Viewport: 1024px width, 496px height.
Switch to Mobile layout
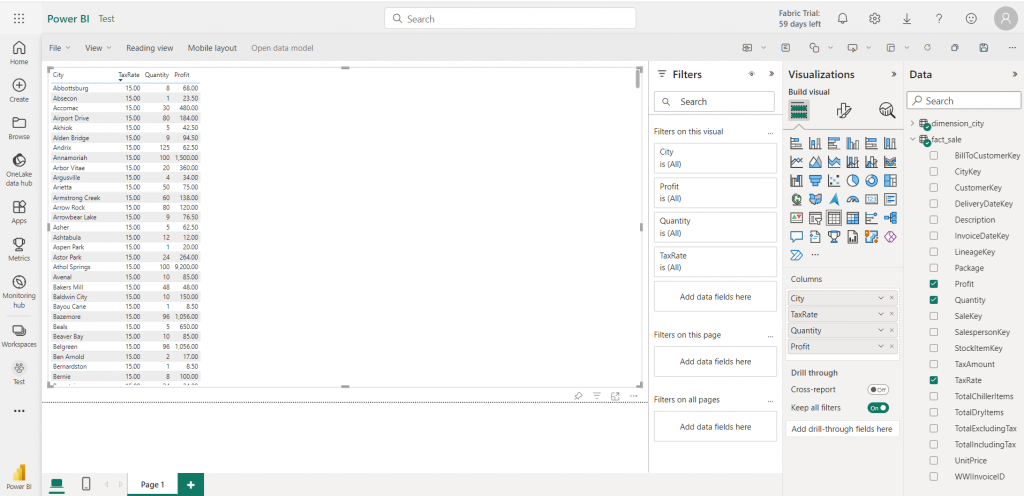212,48
